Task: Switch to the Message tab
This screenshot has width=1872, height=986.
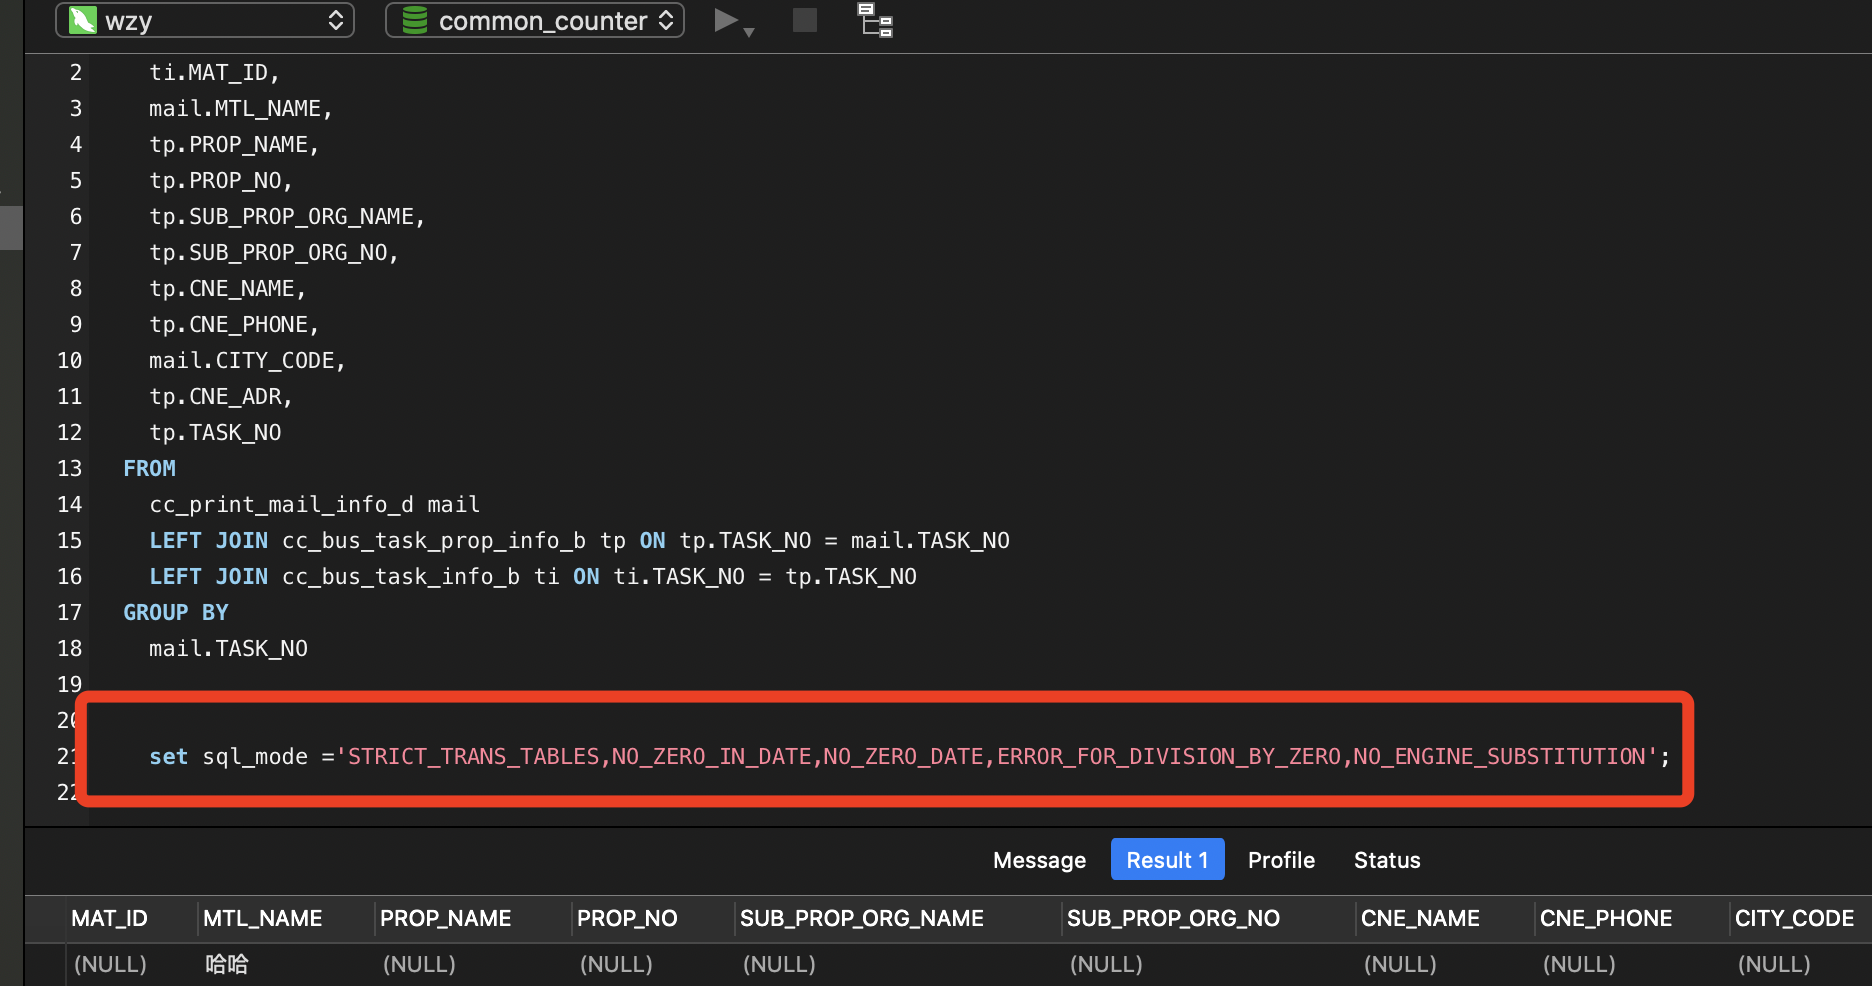Action: (1039, 860)
